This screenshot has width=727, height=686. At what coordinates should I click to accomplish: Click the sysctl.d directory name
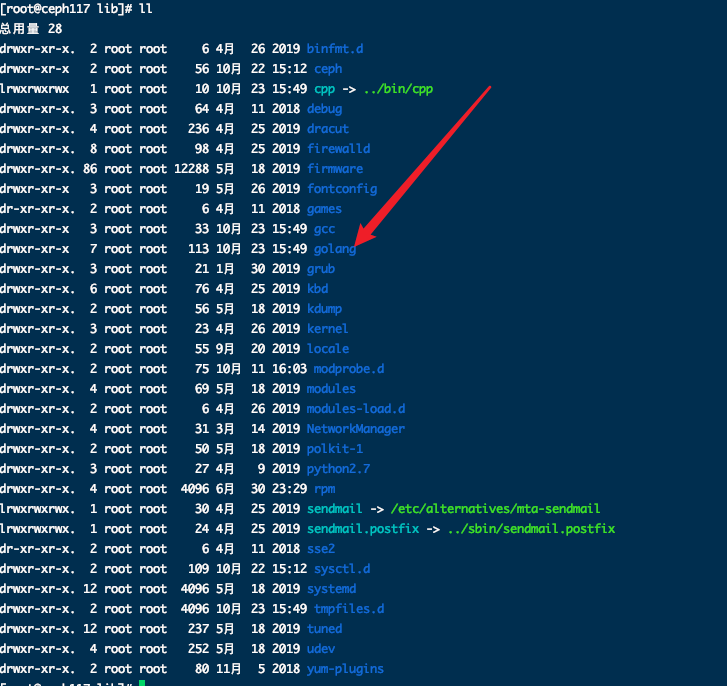click(342, 568)
